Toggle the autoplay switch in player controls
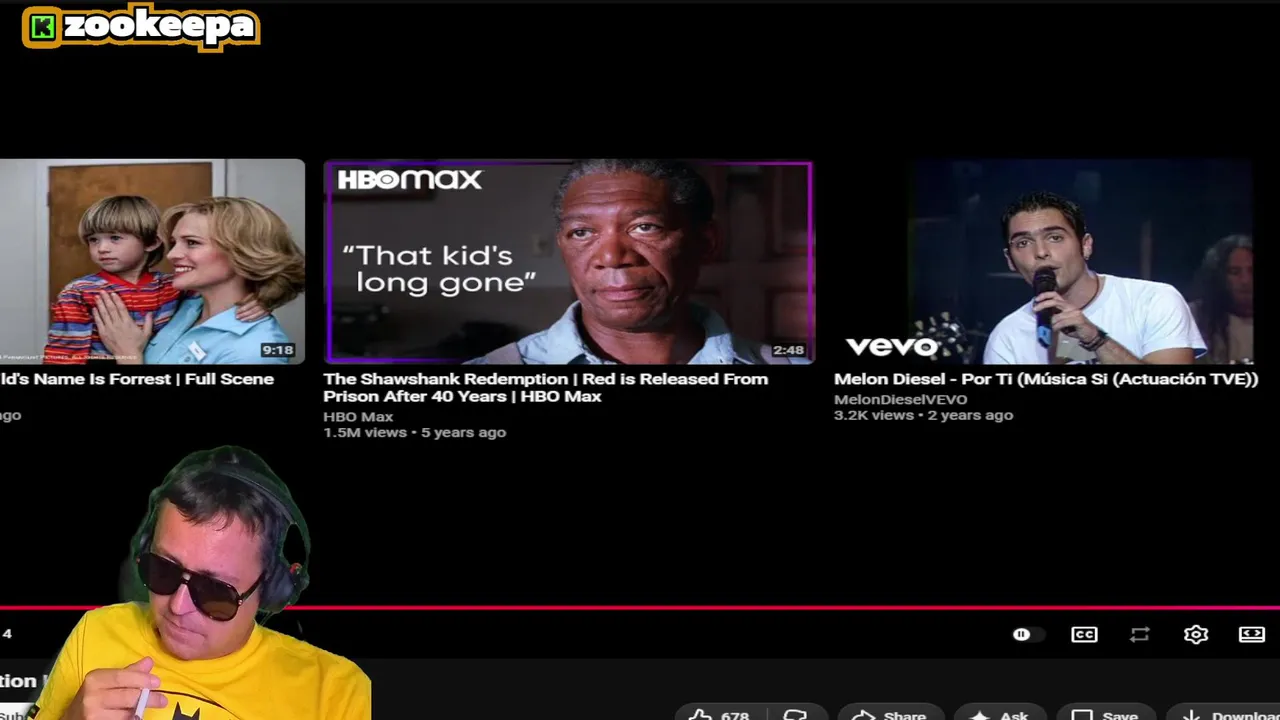The height and width of the screenshot is (720, 1280). click(x=1028, y=634)
